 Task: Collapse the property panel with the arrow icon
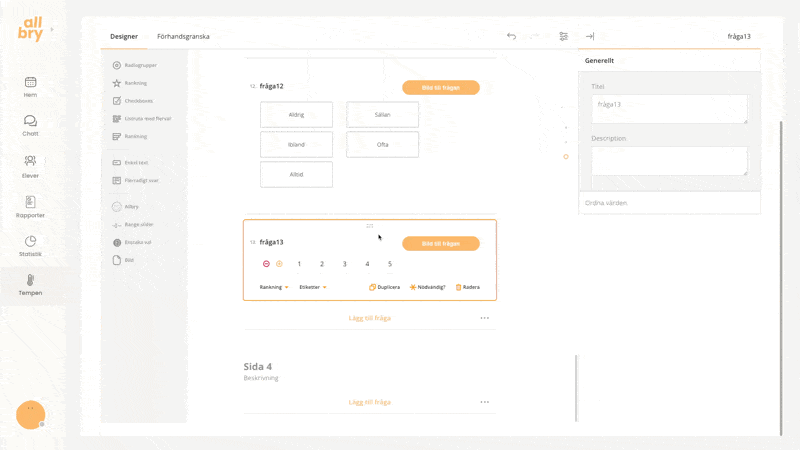click(x=590, y=36)
